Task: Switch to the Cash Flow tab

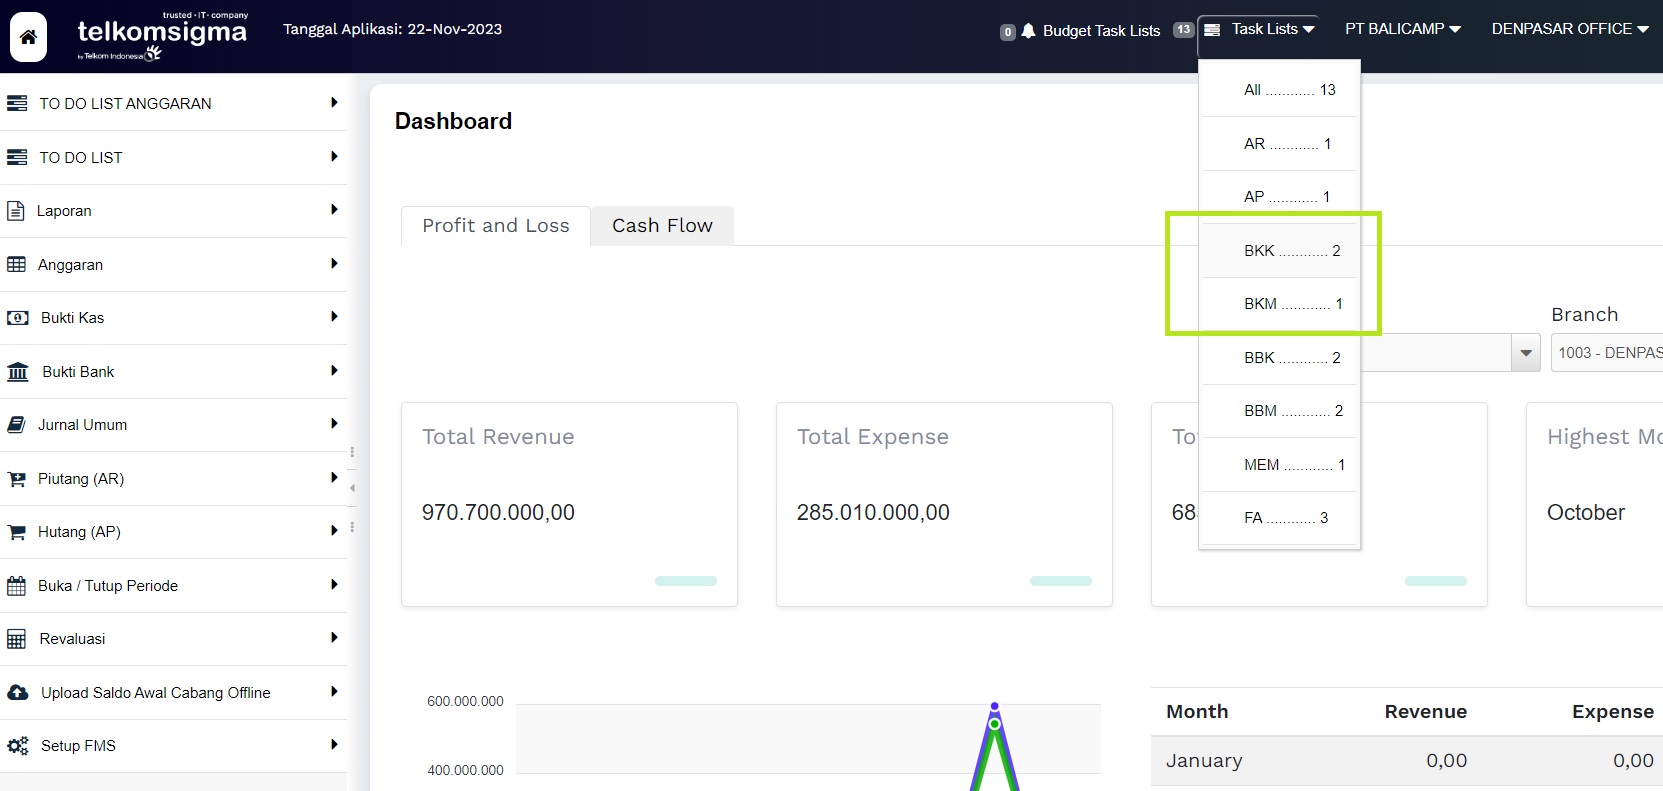Action: tap(662, 226)
